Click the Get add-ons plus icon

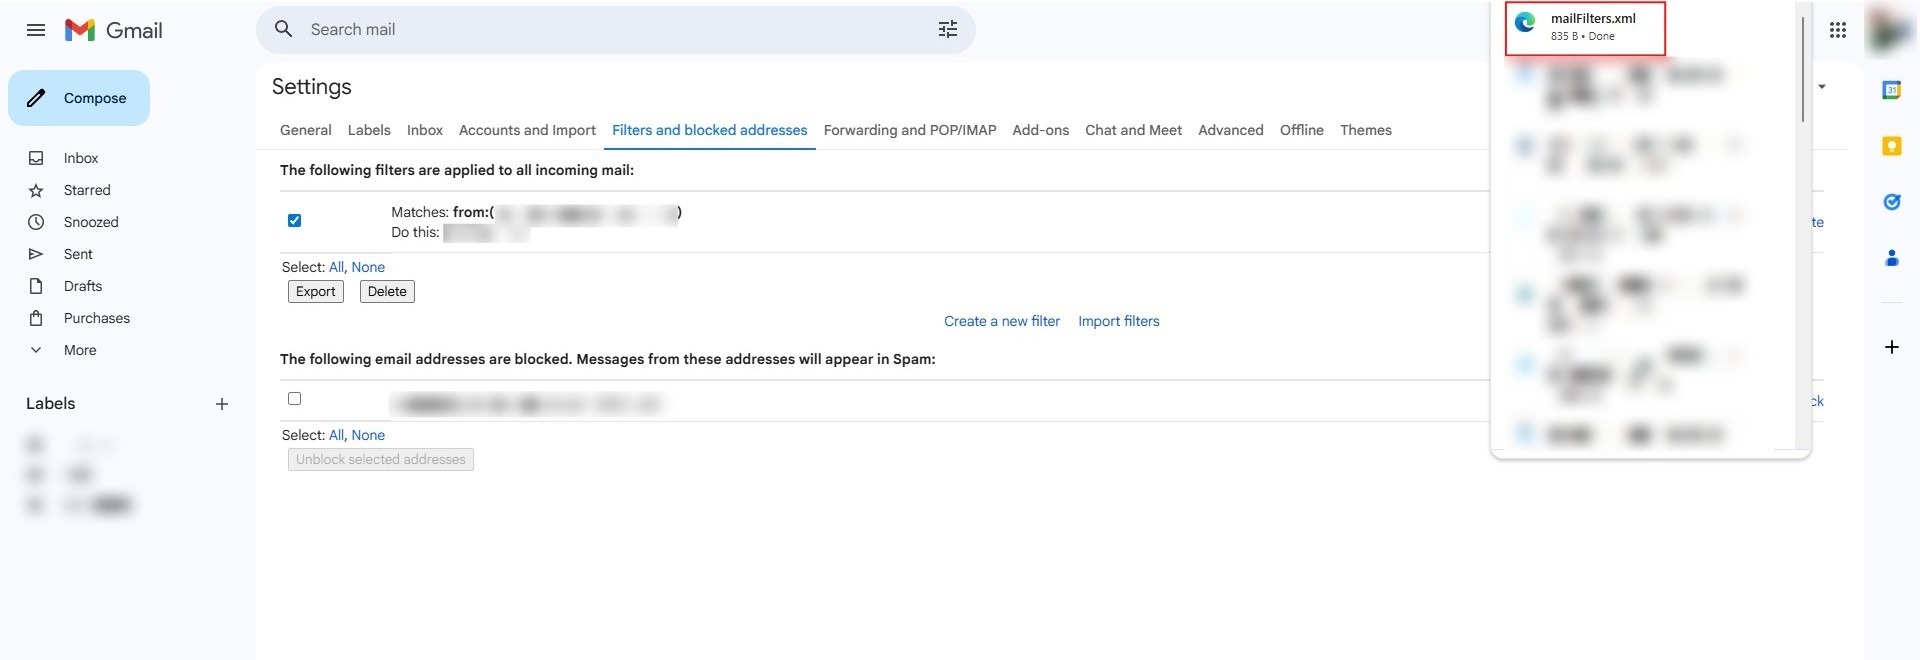click(x=1891, y=347)
